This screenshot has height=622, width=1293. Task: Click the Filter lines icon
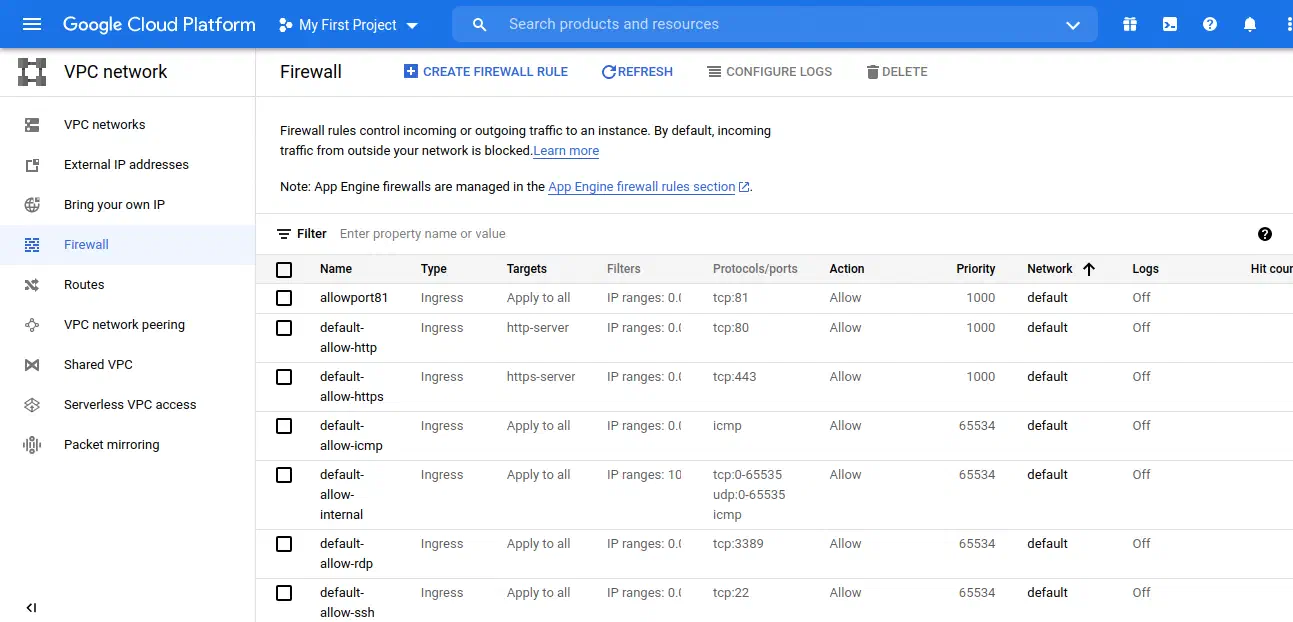point(284,234)
